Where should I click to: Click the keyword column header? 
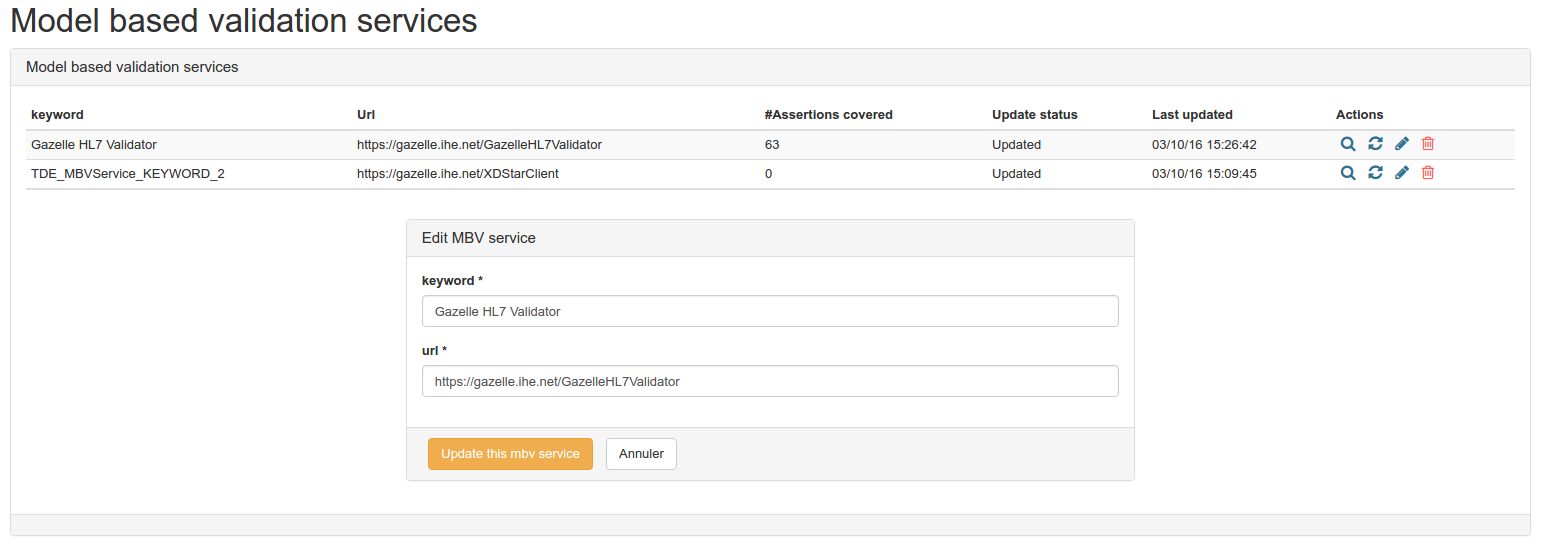click(x=57, y=115)
